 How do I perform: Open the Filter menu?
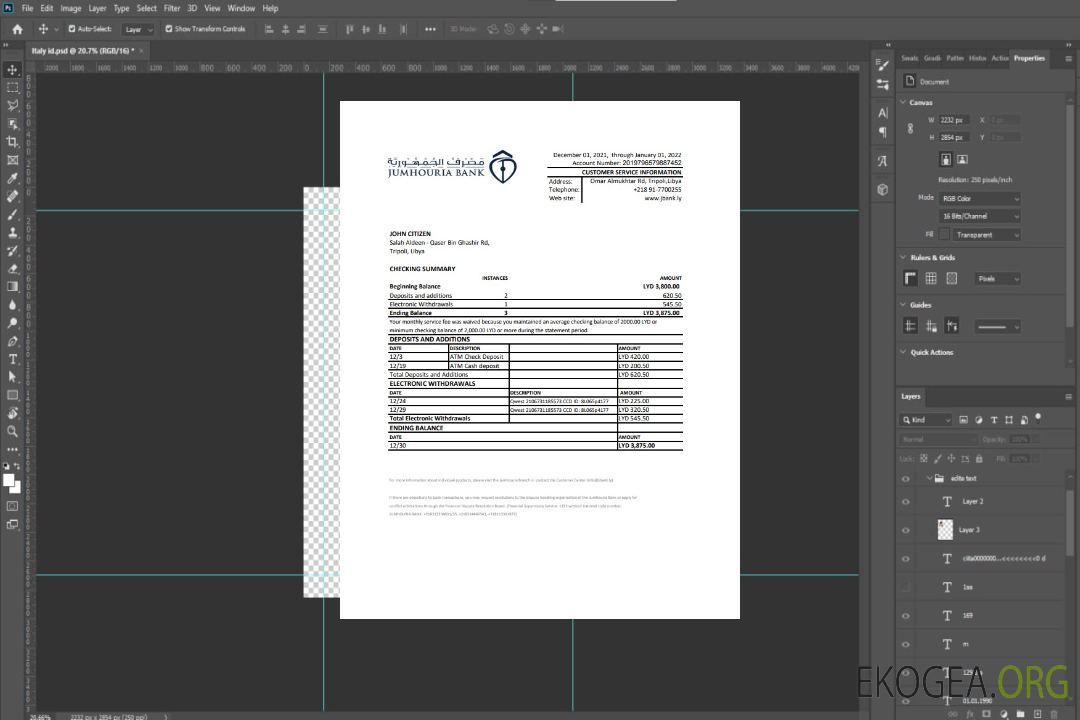pyautogui.click(x=172, y=8)
